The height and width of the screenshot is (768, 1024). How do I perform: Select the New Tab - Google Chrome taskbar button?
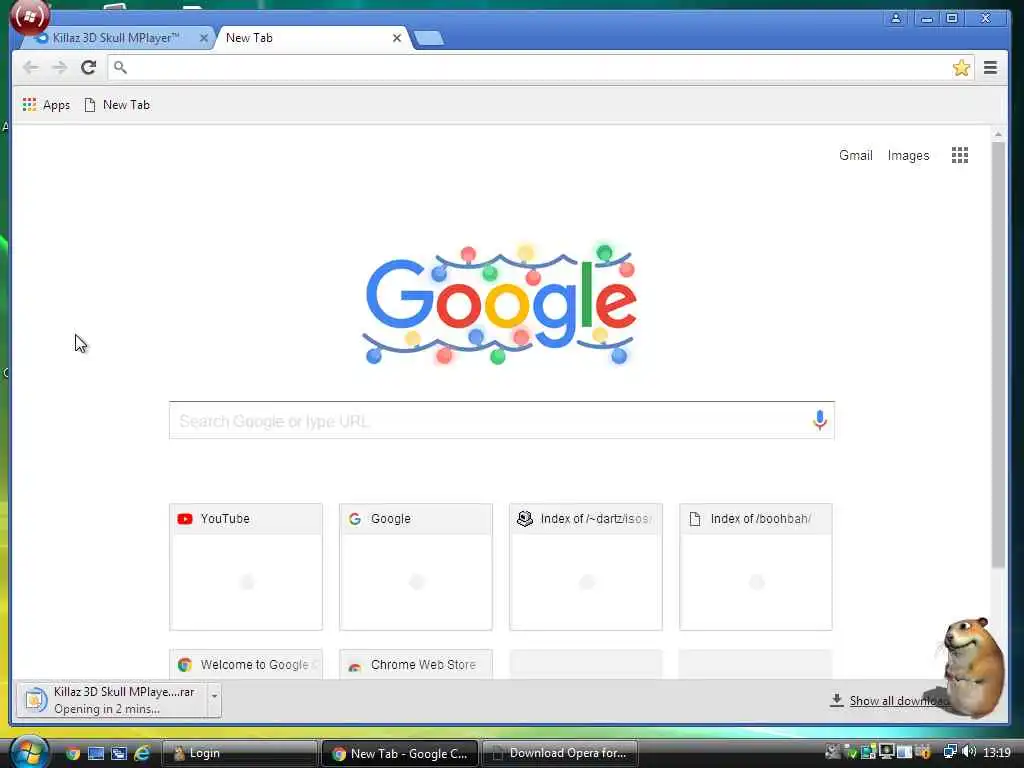click(x=400, y=753)
